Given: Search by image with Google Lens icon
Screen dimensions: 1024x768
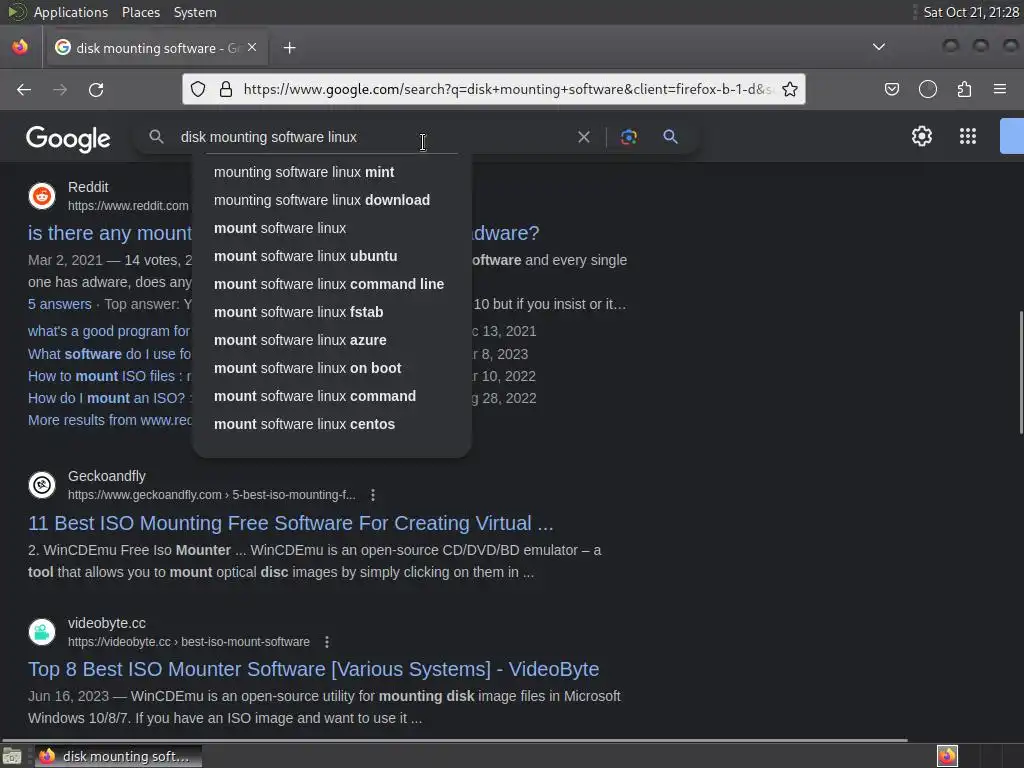Looking at the screenshot, I should pos(629,137).
